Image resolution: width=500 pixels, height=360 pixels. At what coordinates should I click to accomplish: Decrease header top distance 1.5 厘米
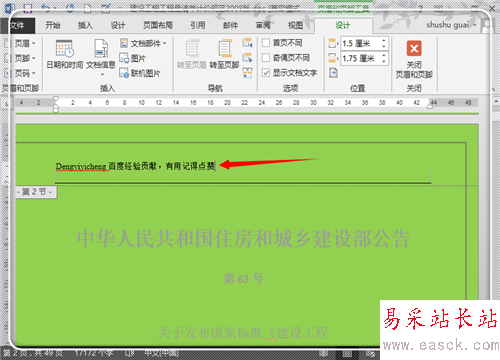[383, 46]
